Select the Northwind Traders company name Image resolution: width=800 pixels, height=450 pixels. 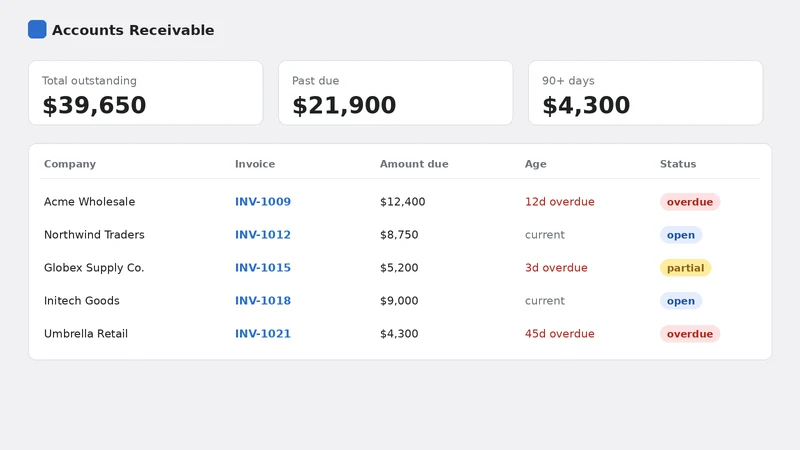[94, 235]
